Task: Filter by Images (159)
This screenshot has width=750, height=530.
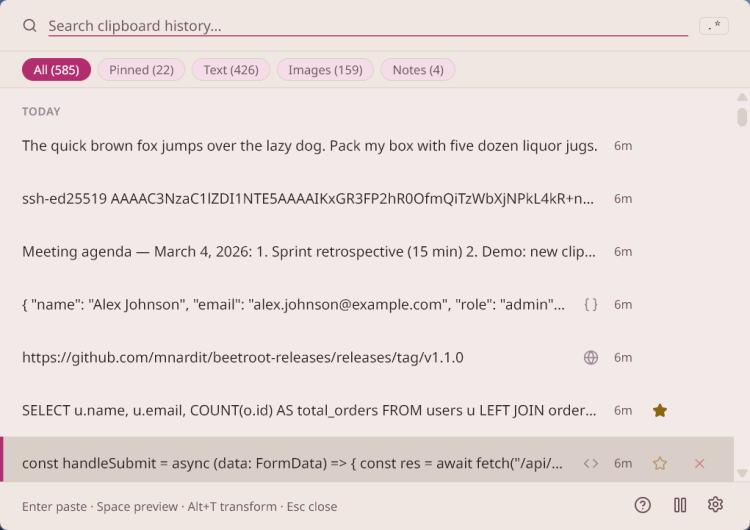Action: 325,69
